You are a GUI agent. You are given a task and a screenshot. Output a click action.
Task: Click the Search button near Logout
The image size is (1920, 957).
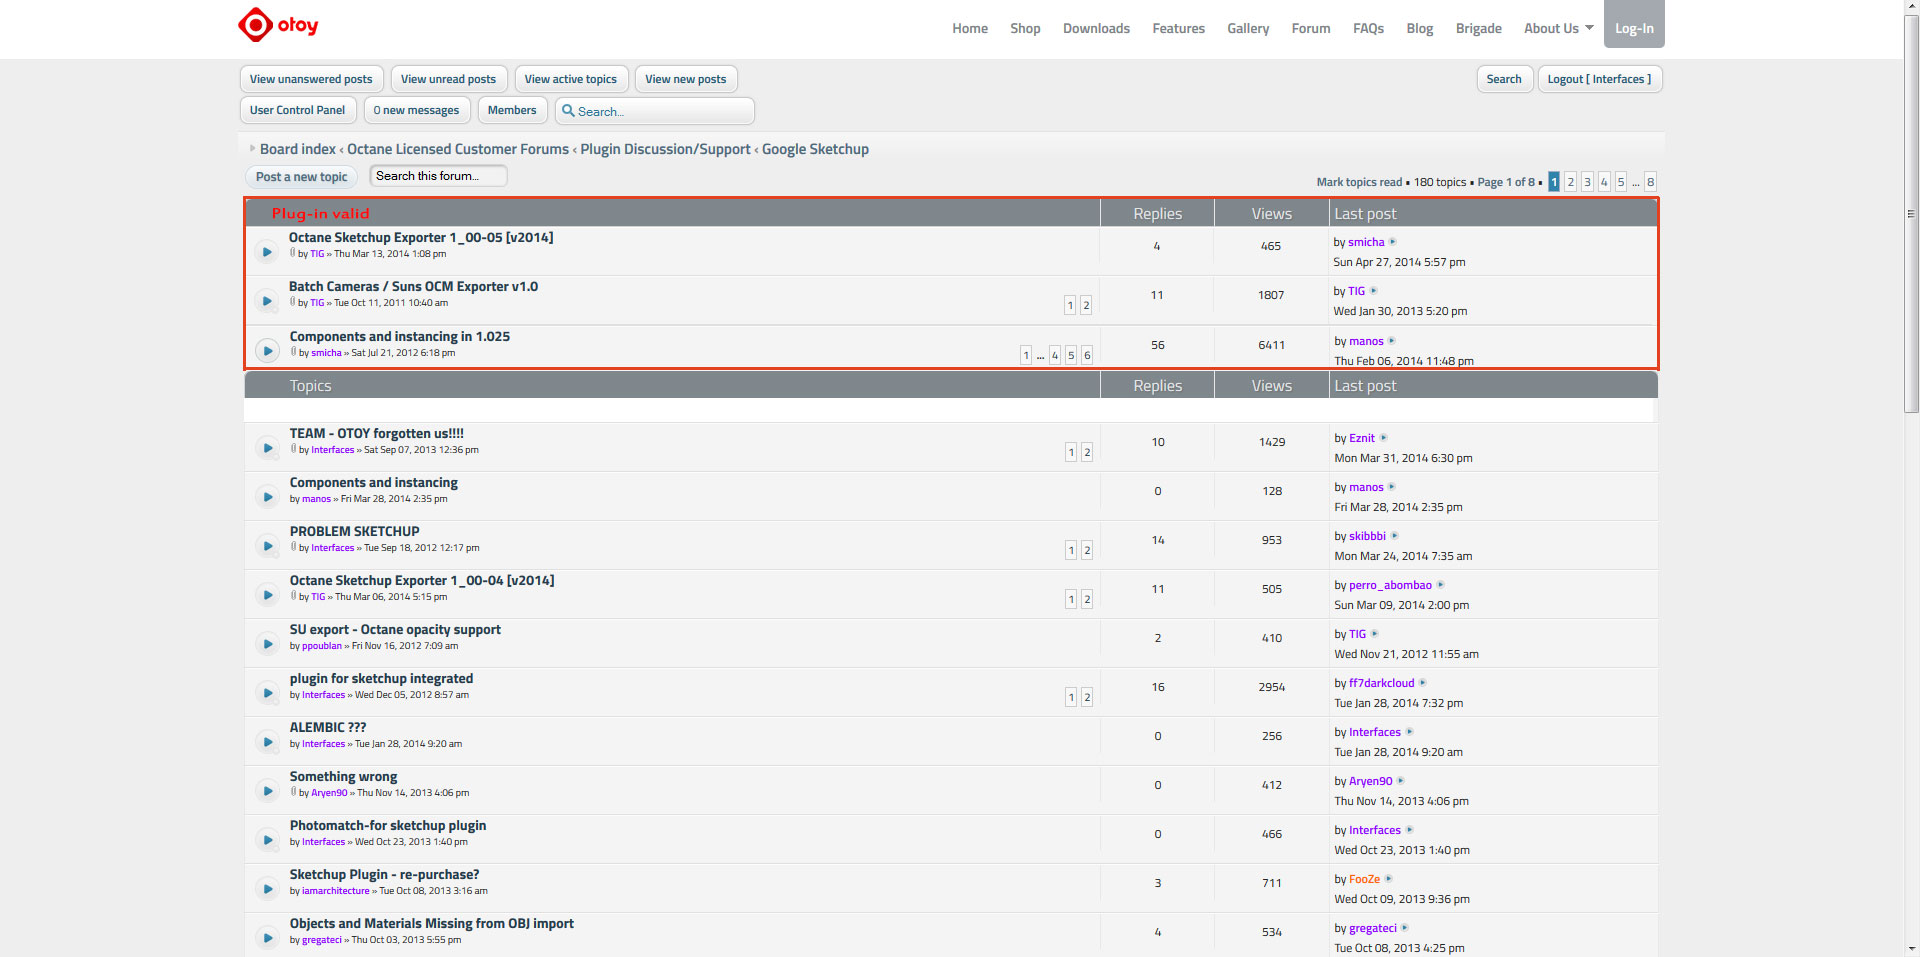pos(1504,79)
